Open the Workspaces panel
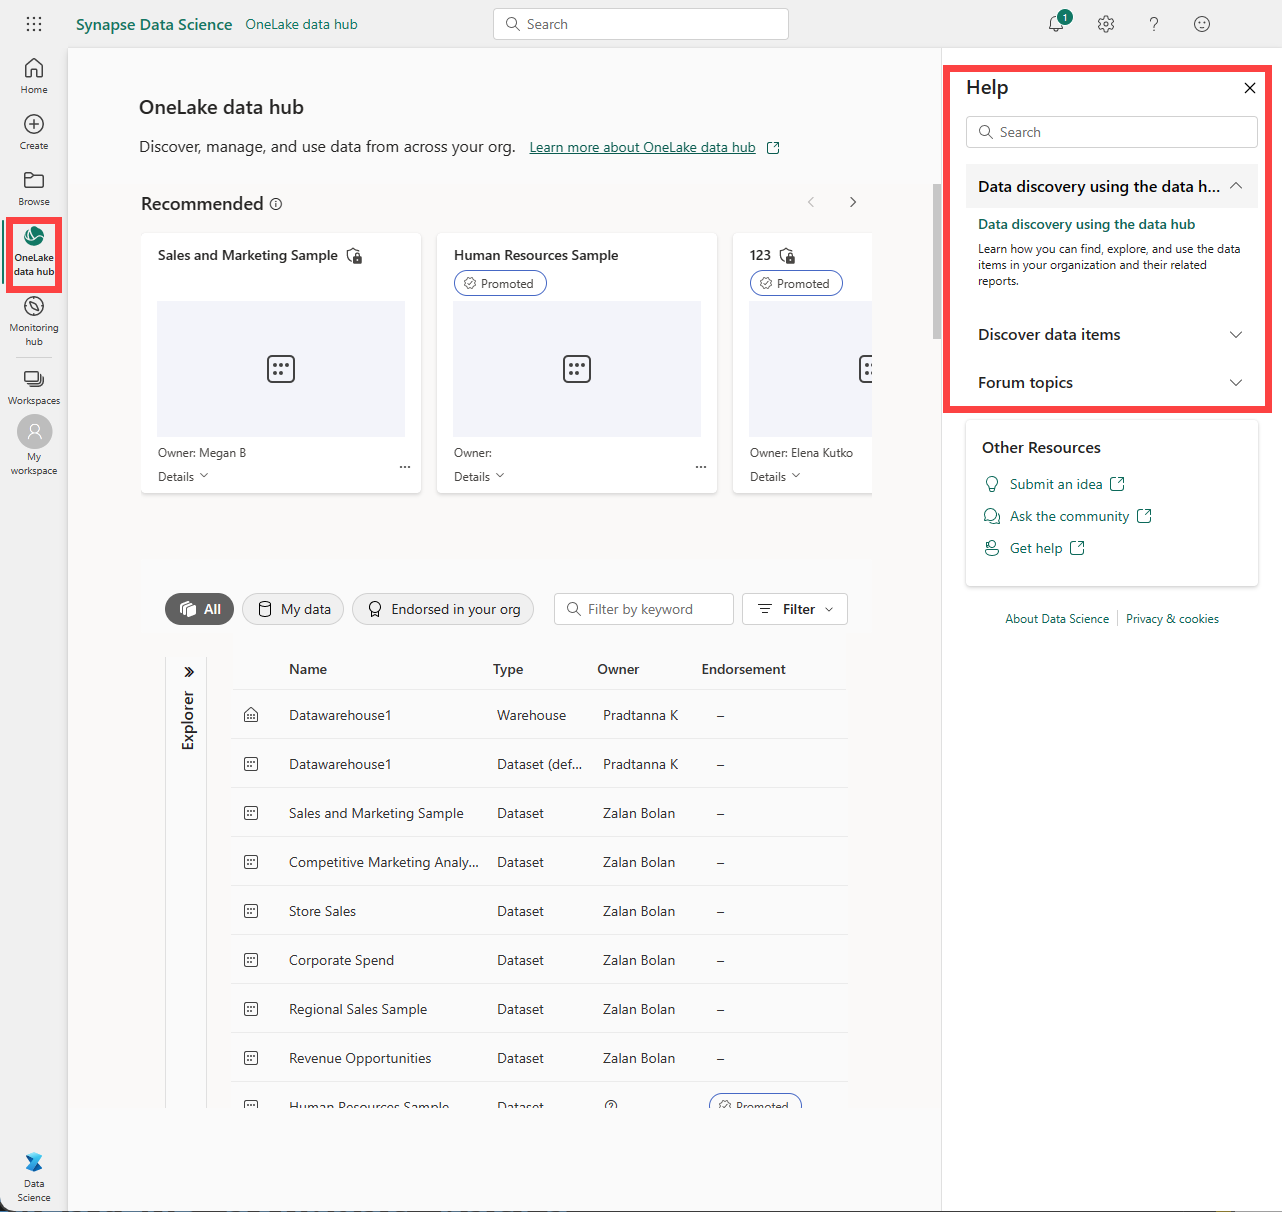Viewport: 1282px width, 1212px height. [x=33, y=385]
